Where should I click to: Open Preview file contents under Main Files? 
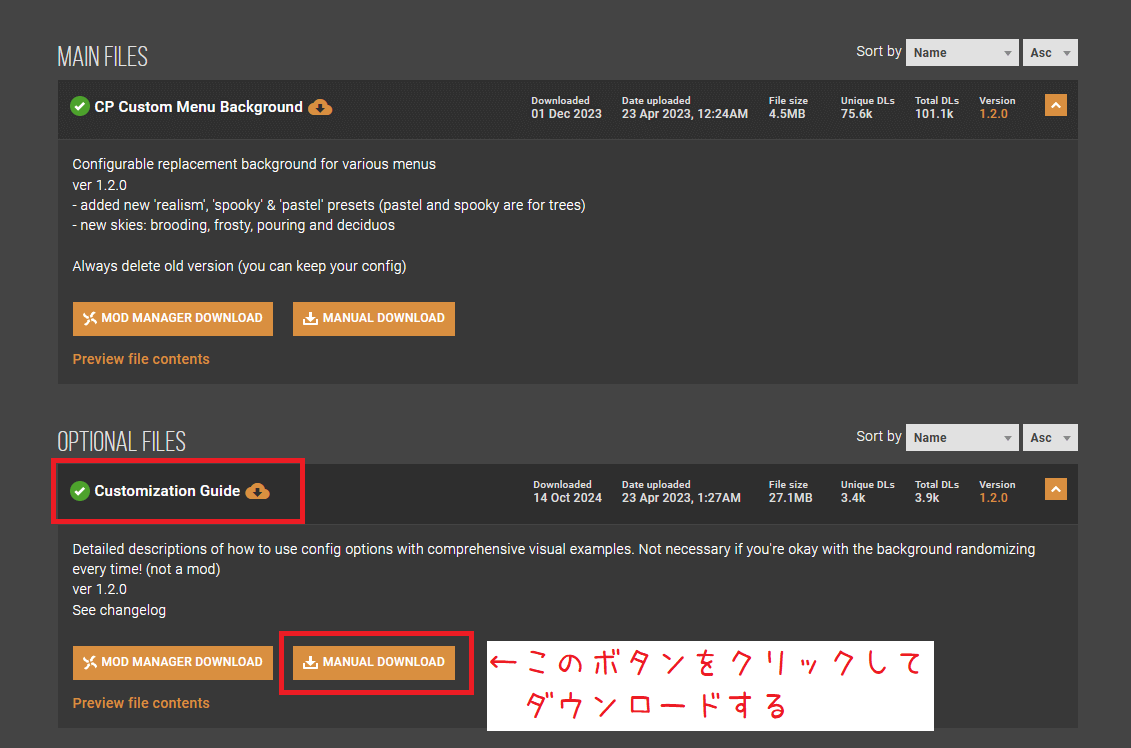click(x=141, y=359)
